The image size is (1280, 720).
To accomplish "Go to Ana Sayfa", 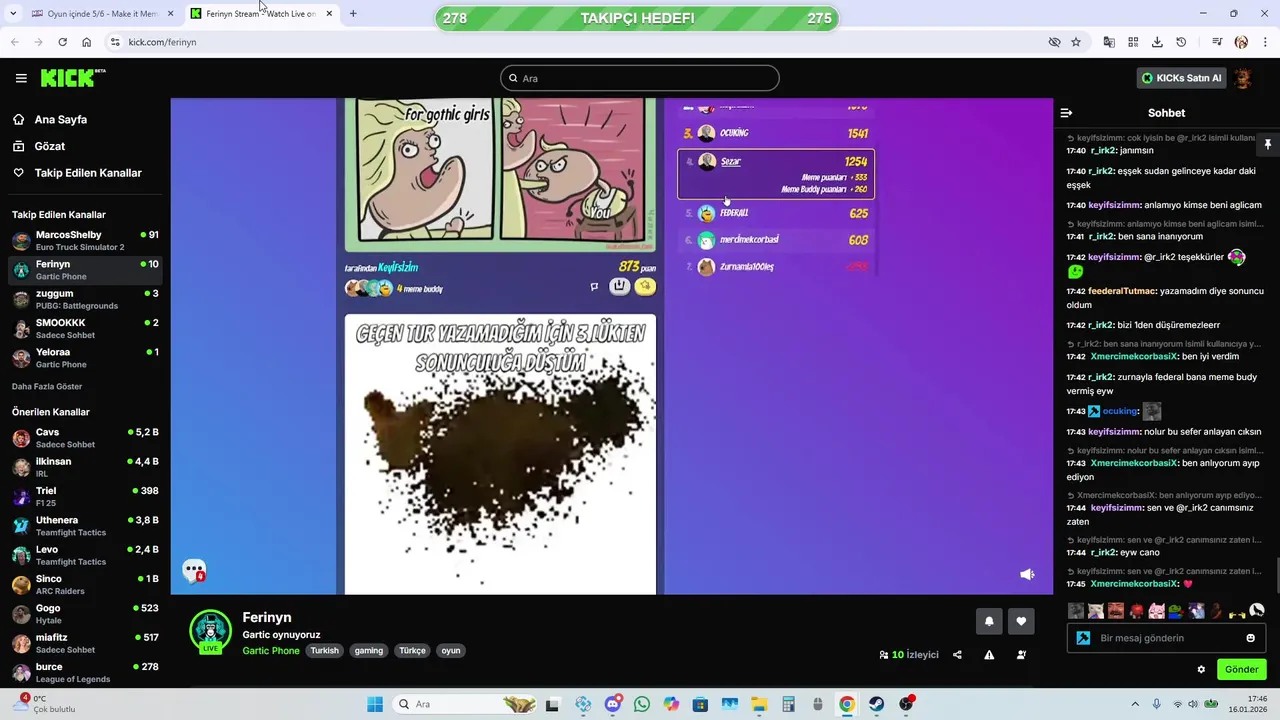I will 60,119.
